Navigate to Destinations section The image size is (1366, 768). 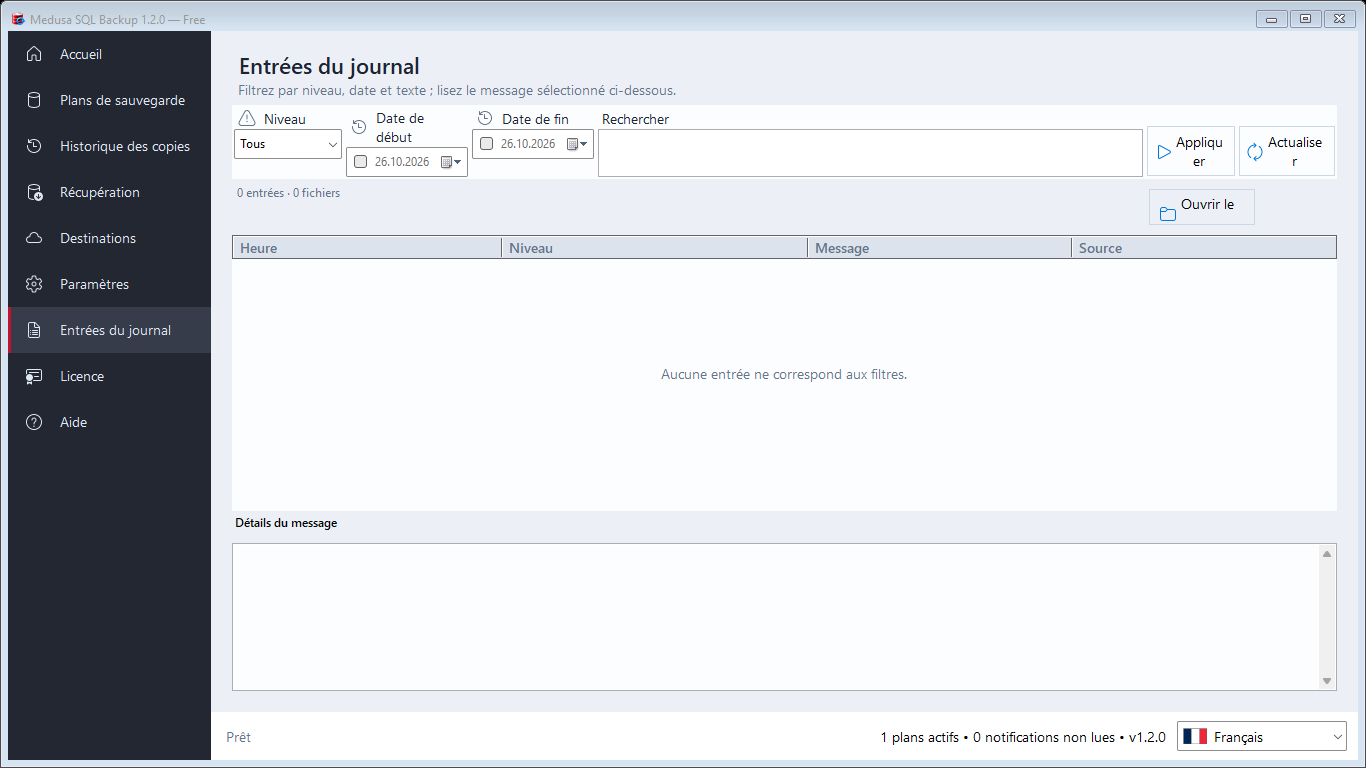pos(110,238)
